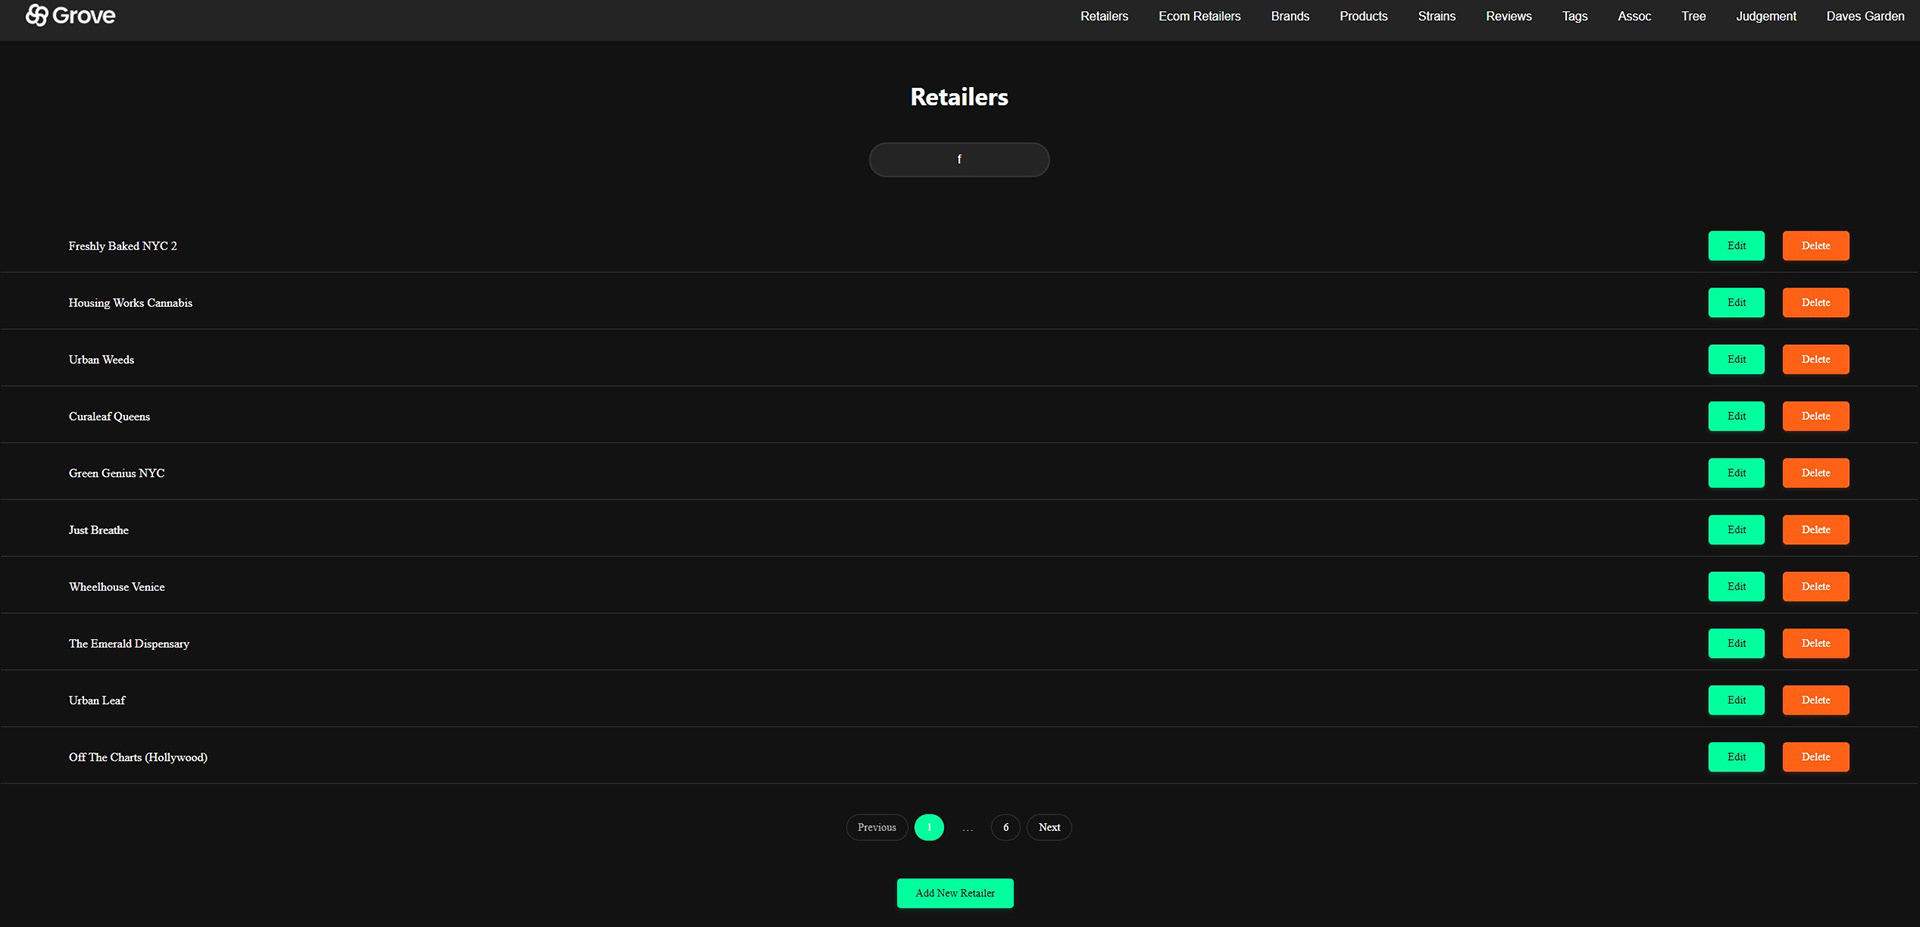Viewport: 1920px width, 927px height.
Task: Select the Freshly Baked NYC 2 name
Action: (123, 246)
